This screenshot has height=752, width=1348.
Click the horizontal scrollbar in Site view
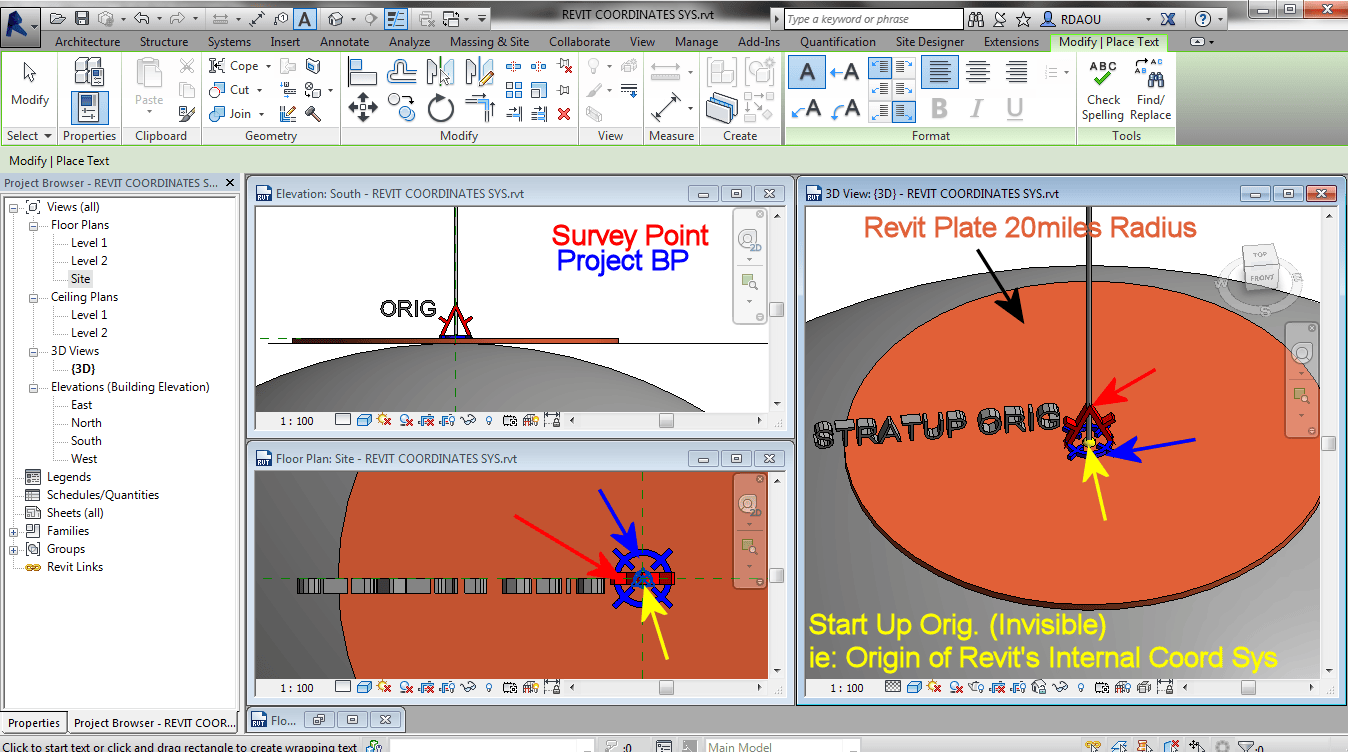(x=666, y=687)
